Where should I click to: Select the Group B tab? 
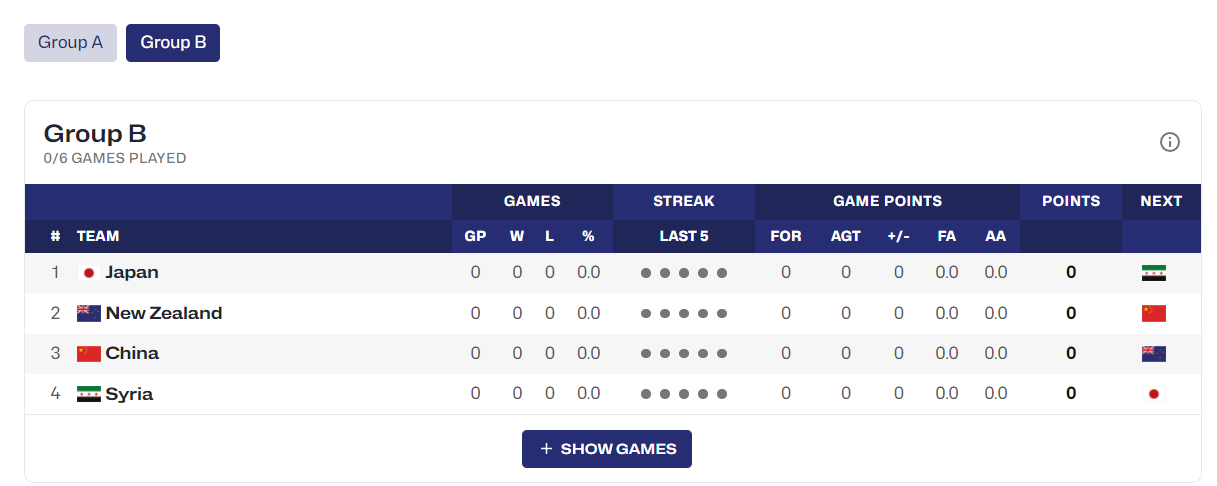pyautogui.click(x=173, y=43)
